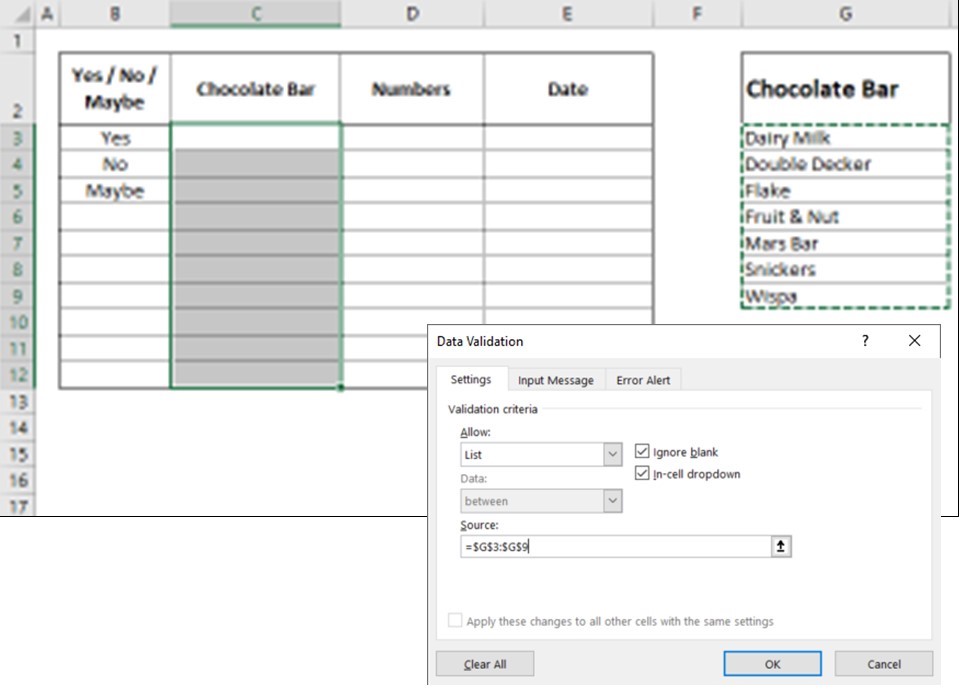960x690 pixels.
Task: Toggle the Ignore blank checkbox
Action: 642,452
